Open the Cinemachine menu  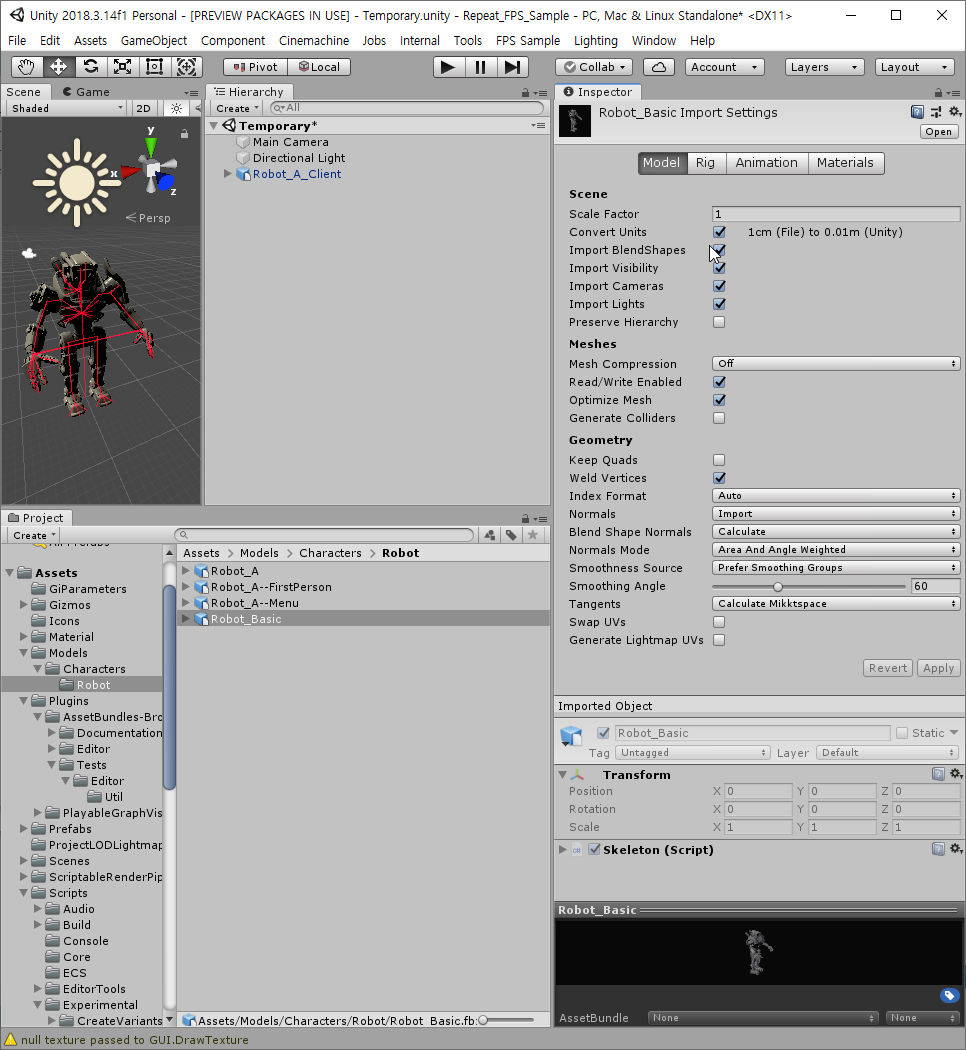tap(314, 41)
